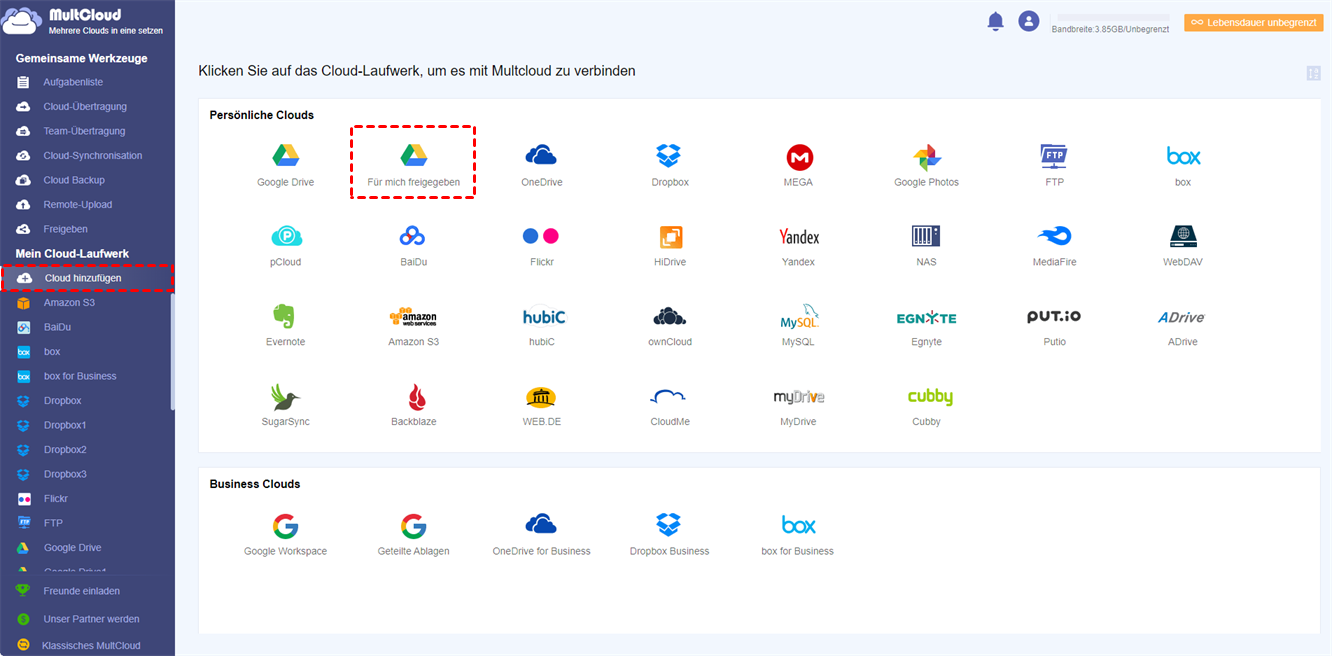The height and width of the screenshot is (656, 1332).
Task: Add the Flickr cloud in the grid
Action: [541, 245]
